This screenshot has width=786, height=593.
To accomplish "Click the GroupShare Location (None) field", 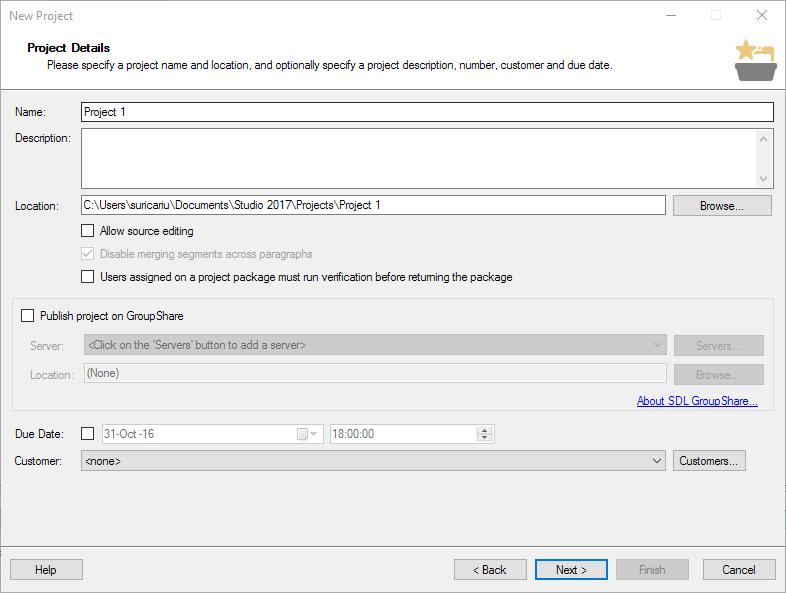I will (x=375, y=373).
